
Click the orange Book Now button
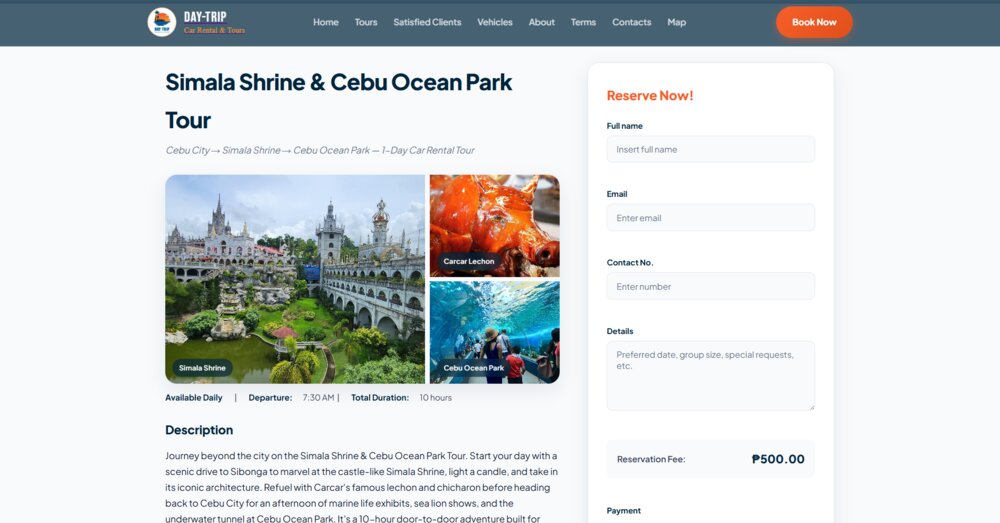(x=814, y=22)
